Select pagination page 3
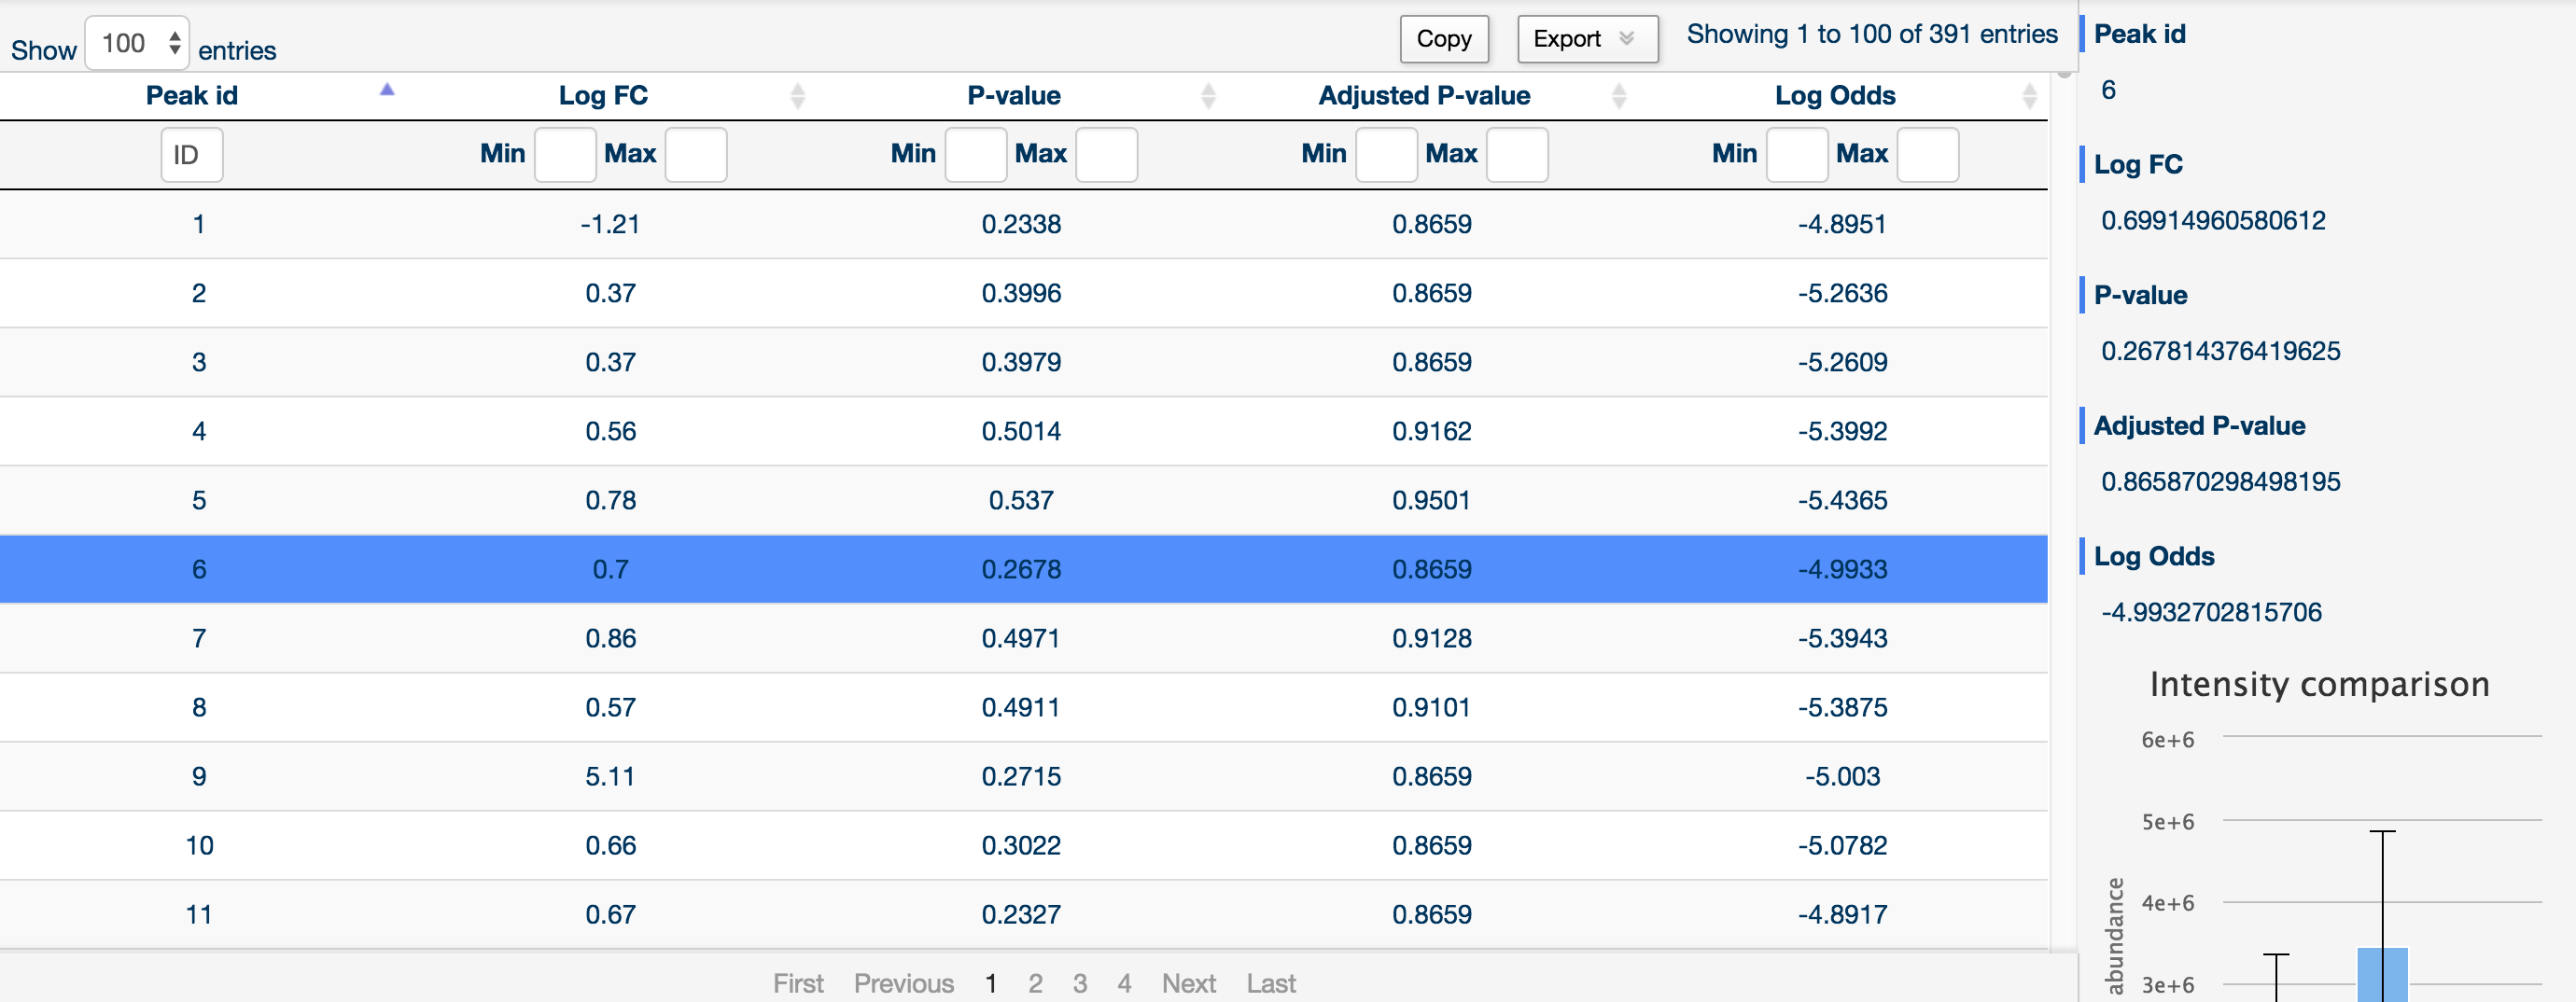This screenshot has width=2576, height=1002. point(1080,983)
